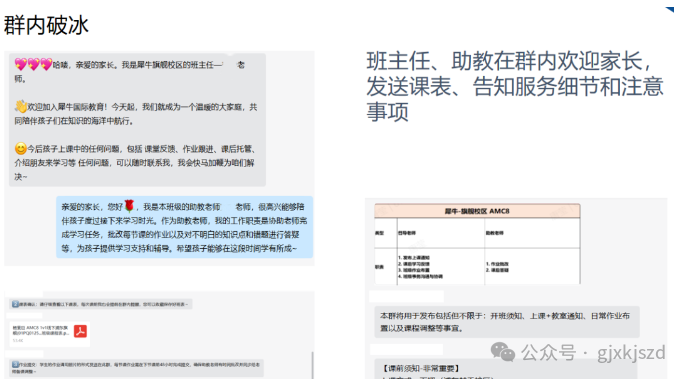Click the WeChat logo in the watermark
Image resolution: width=687 pixels, height=379 pixels.
click(502, 352)
